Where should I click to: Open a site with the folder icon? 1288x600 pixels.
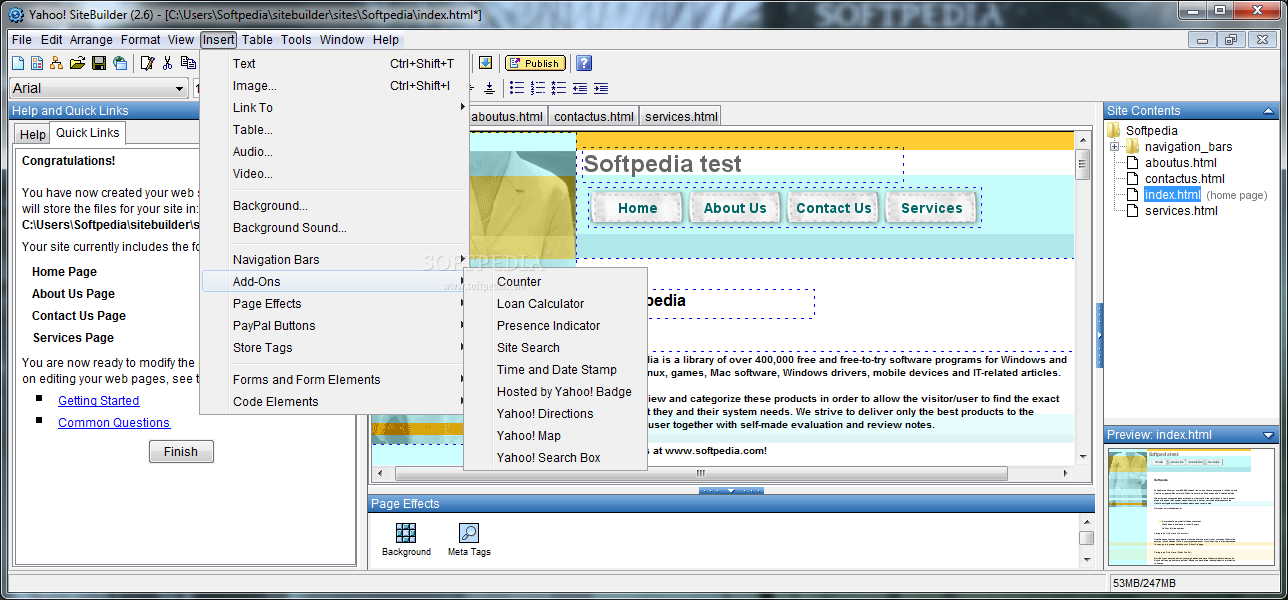pos(77,63)
